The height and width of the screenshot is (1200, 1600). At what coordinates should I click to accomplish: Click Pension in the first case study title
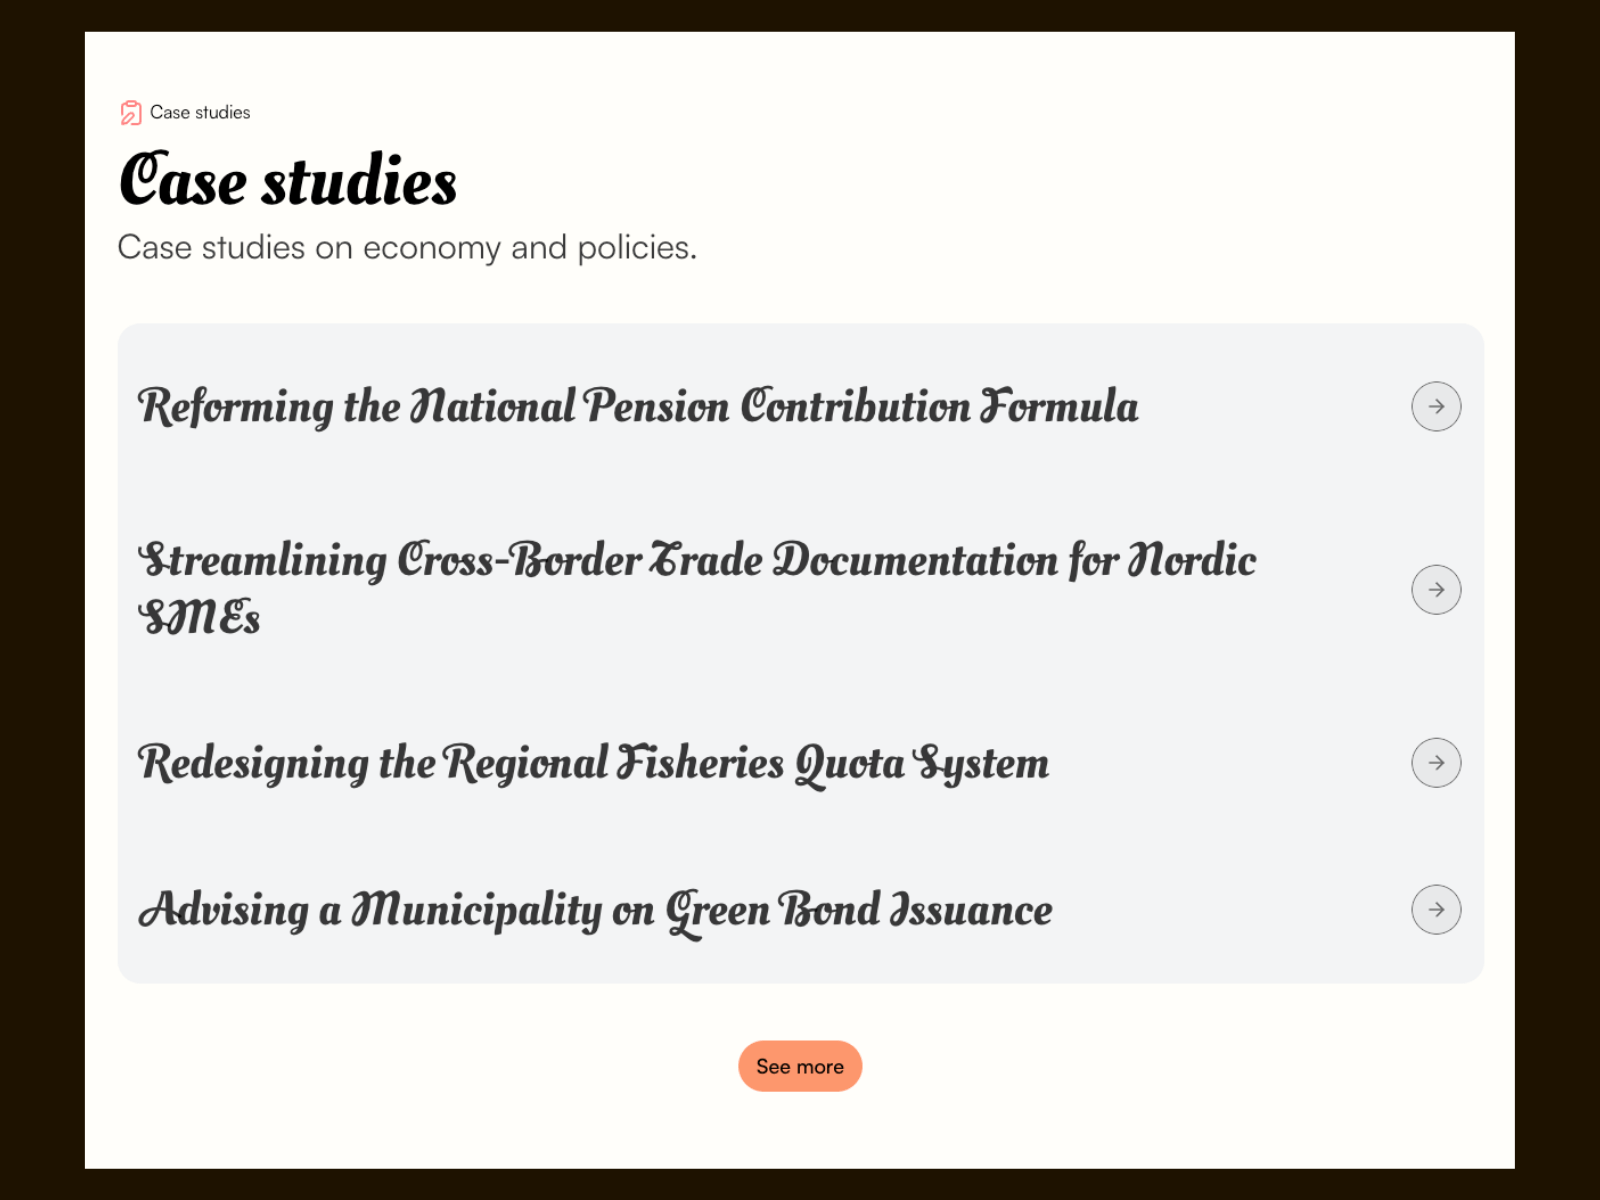[x=656, y=406]
